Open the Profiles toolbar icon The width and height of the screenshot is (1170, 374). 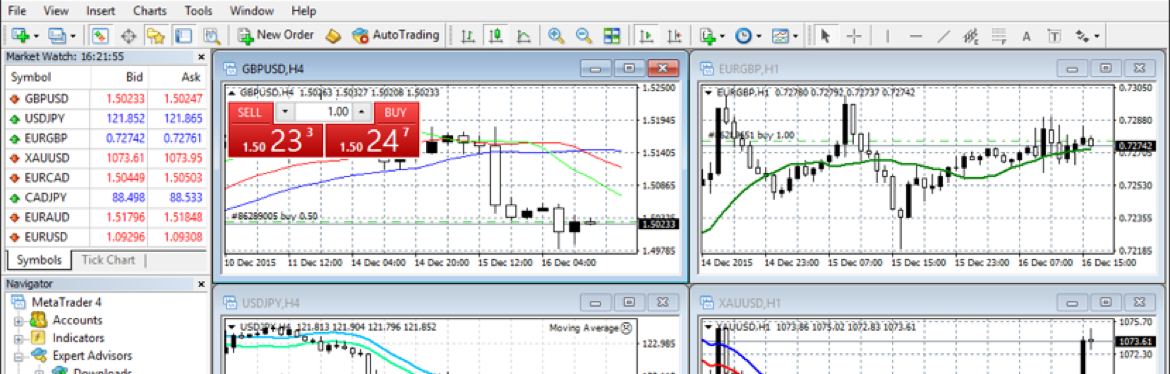(57, 35)
